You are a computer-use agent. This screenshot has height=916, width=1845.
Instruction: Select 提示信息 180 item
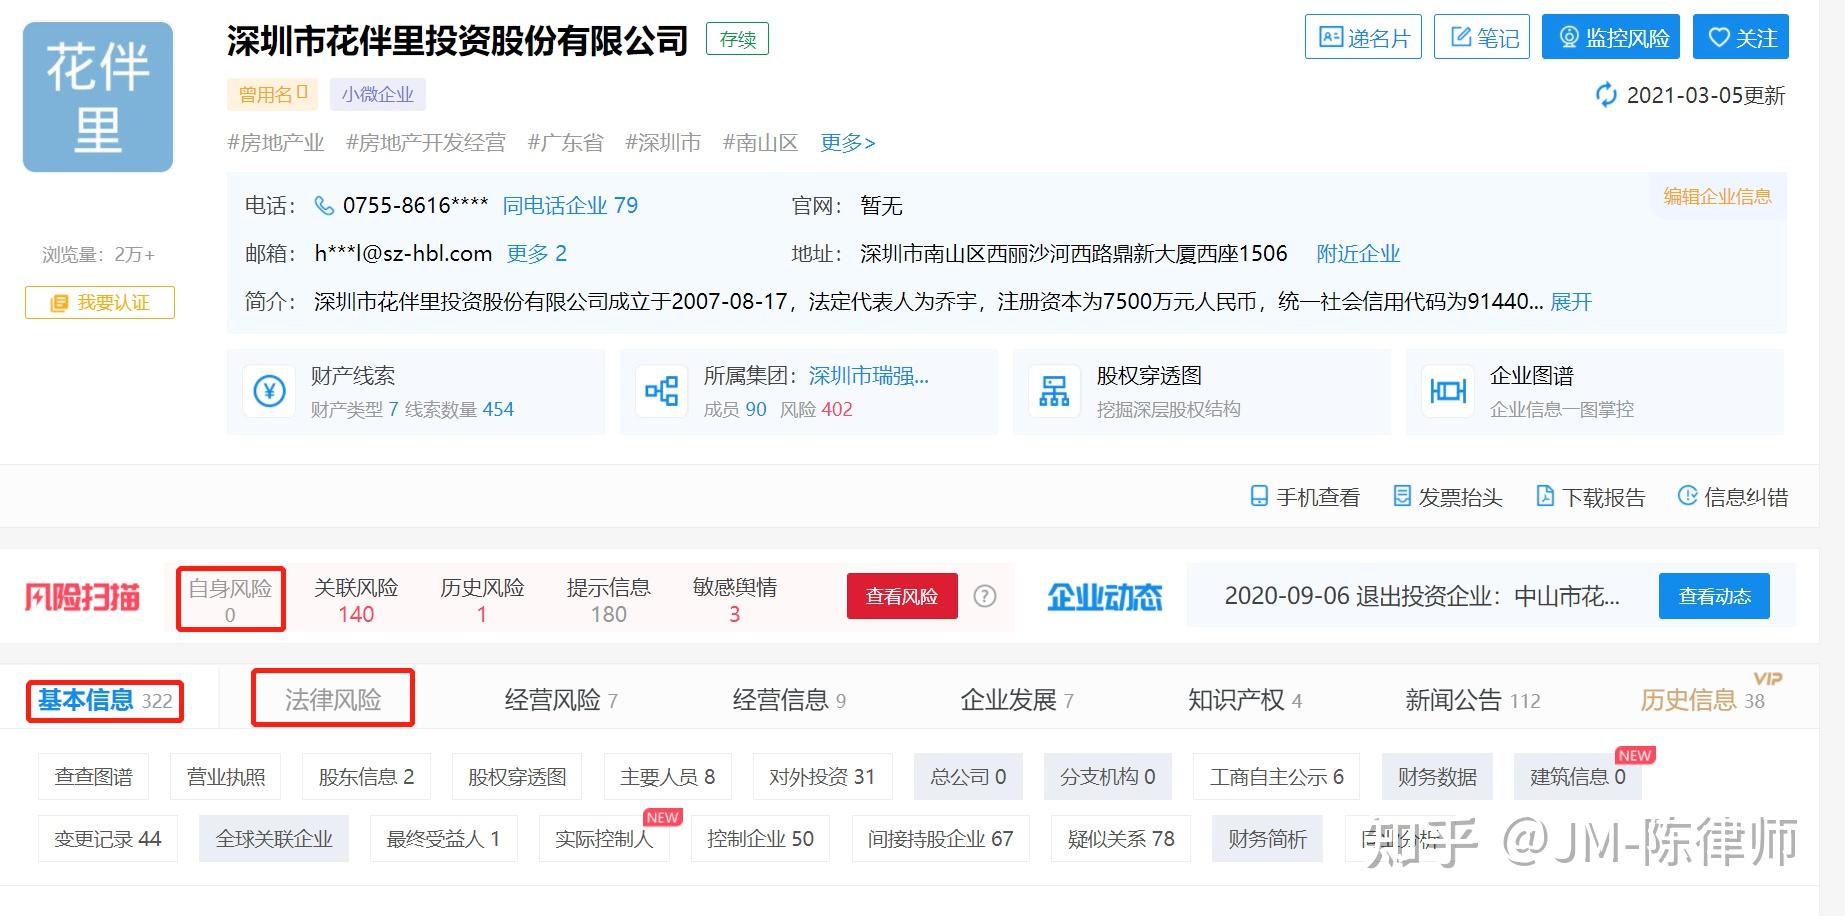coord(608,600)
